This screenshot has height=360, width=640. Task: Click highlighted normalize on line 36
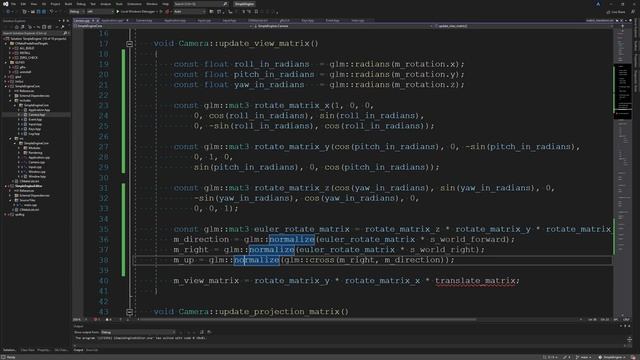pos(292,240)
